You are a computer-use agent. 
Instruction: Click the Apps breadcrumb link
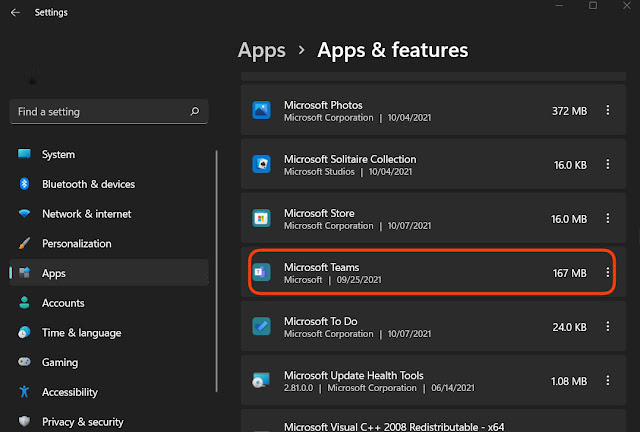pos(262,50)
